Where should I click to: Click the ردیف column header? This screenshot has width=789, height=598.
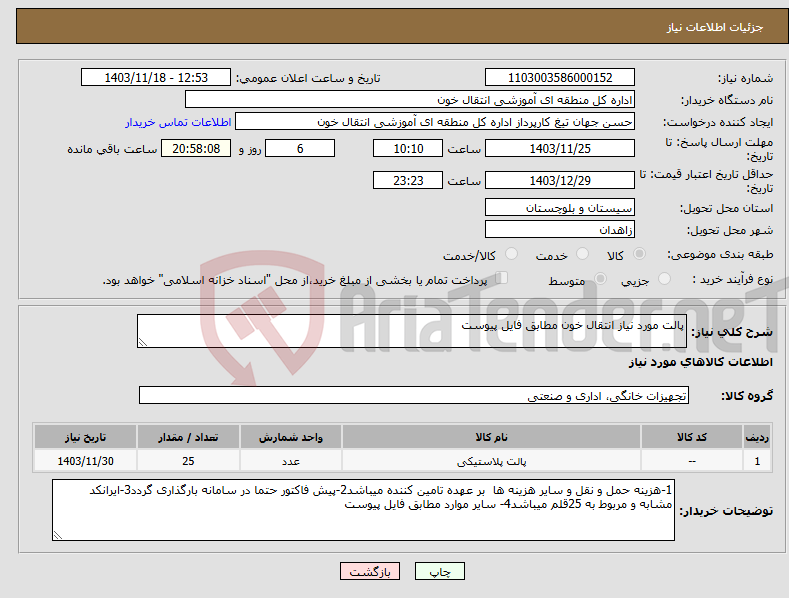757,437
